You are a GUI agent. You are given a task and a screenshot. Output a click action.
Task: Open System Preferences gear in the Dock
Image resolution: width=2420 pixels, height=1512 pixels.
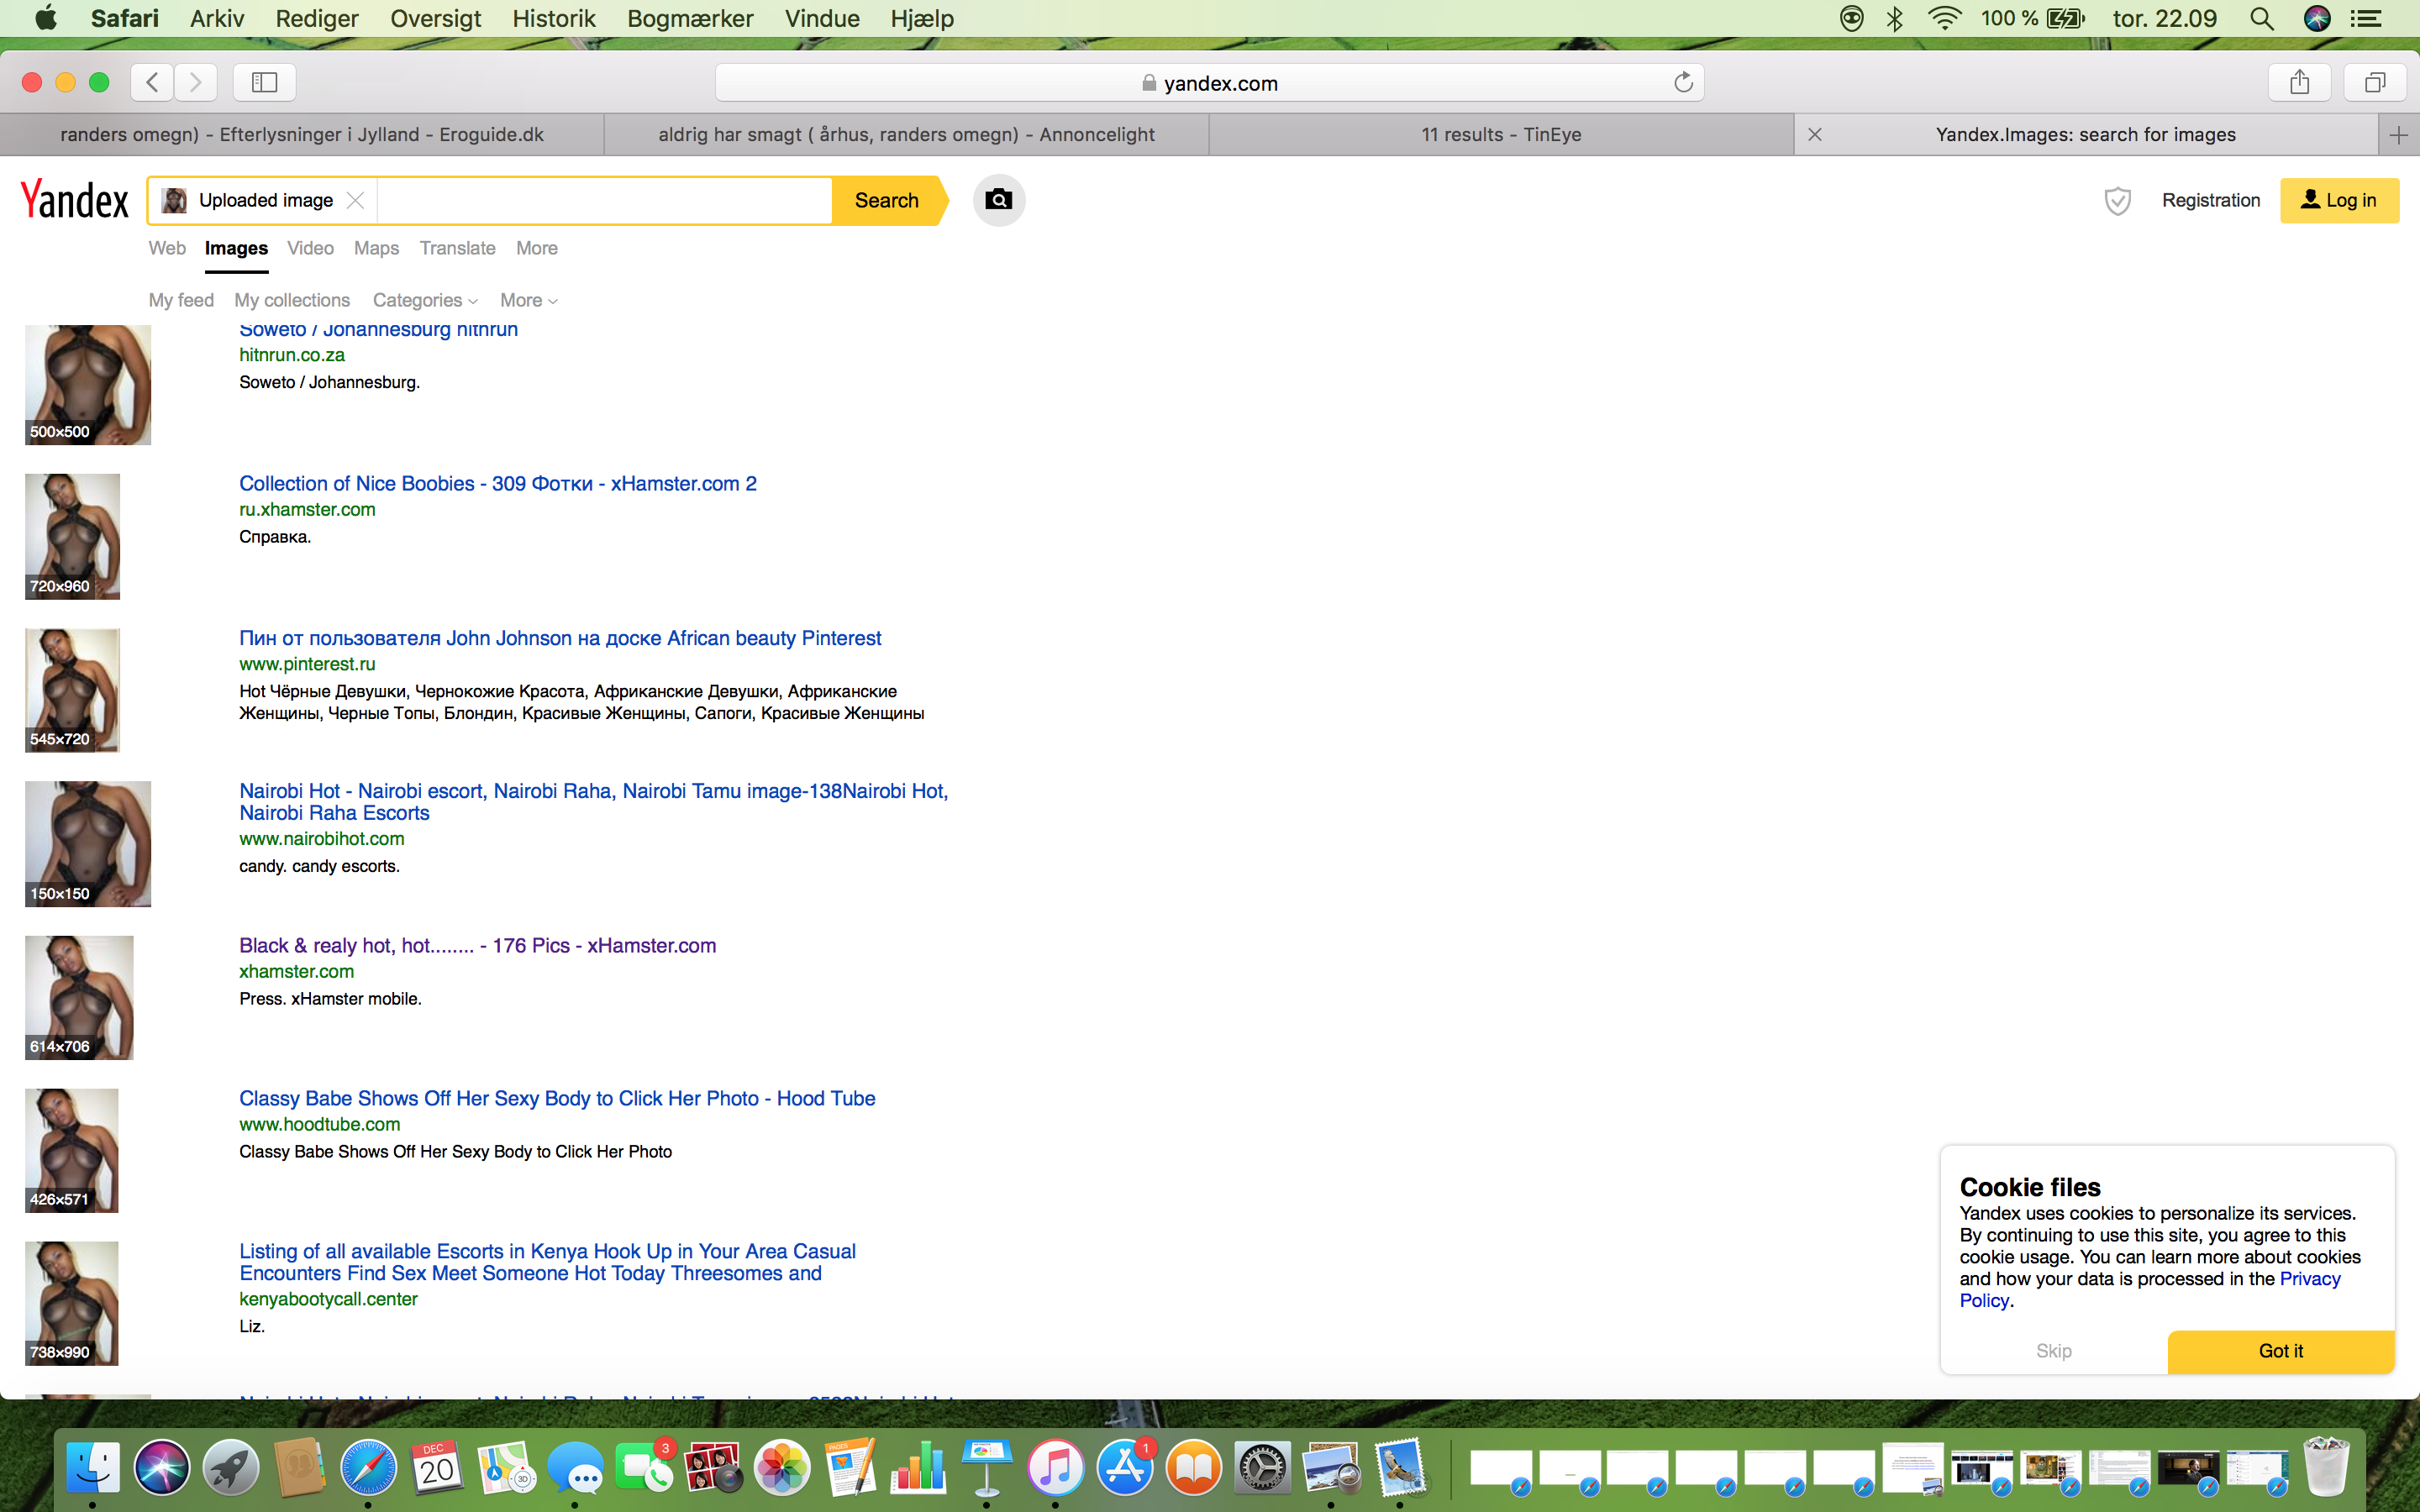[1262, 1468]
